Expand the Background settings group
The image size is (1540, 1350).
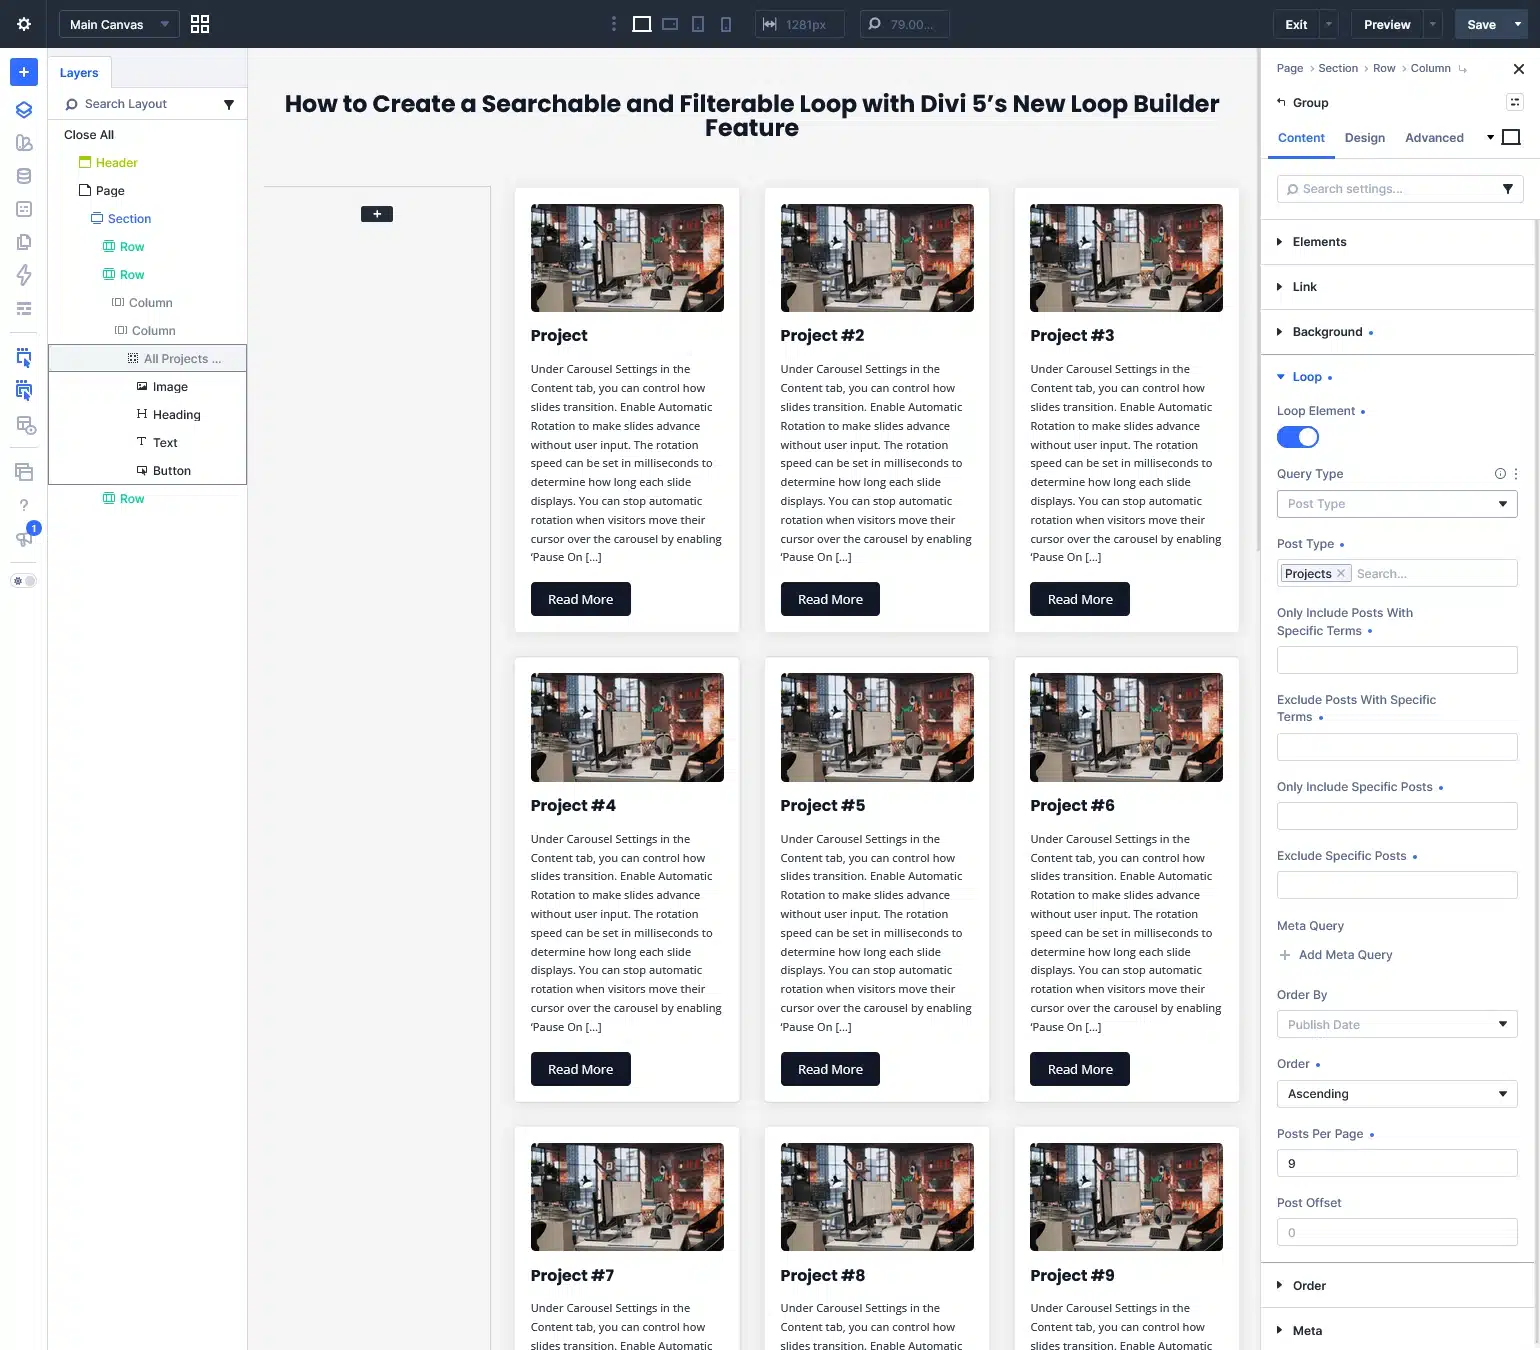tap(1397, 332)
